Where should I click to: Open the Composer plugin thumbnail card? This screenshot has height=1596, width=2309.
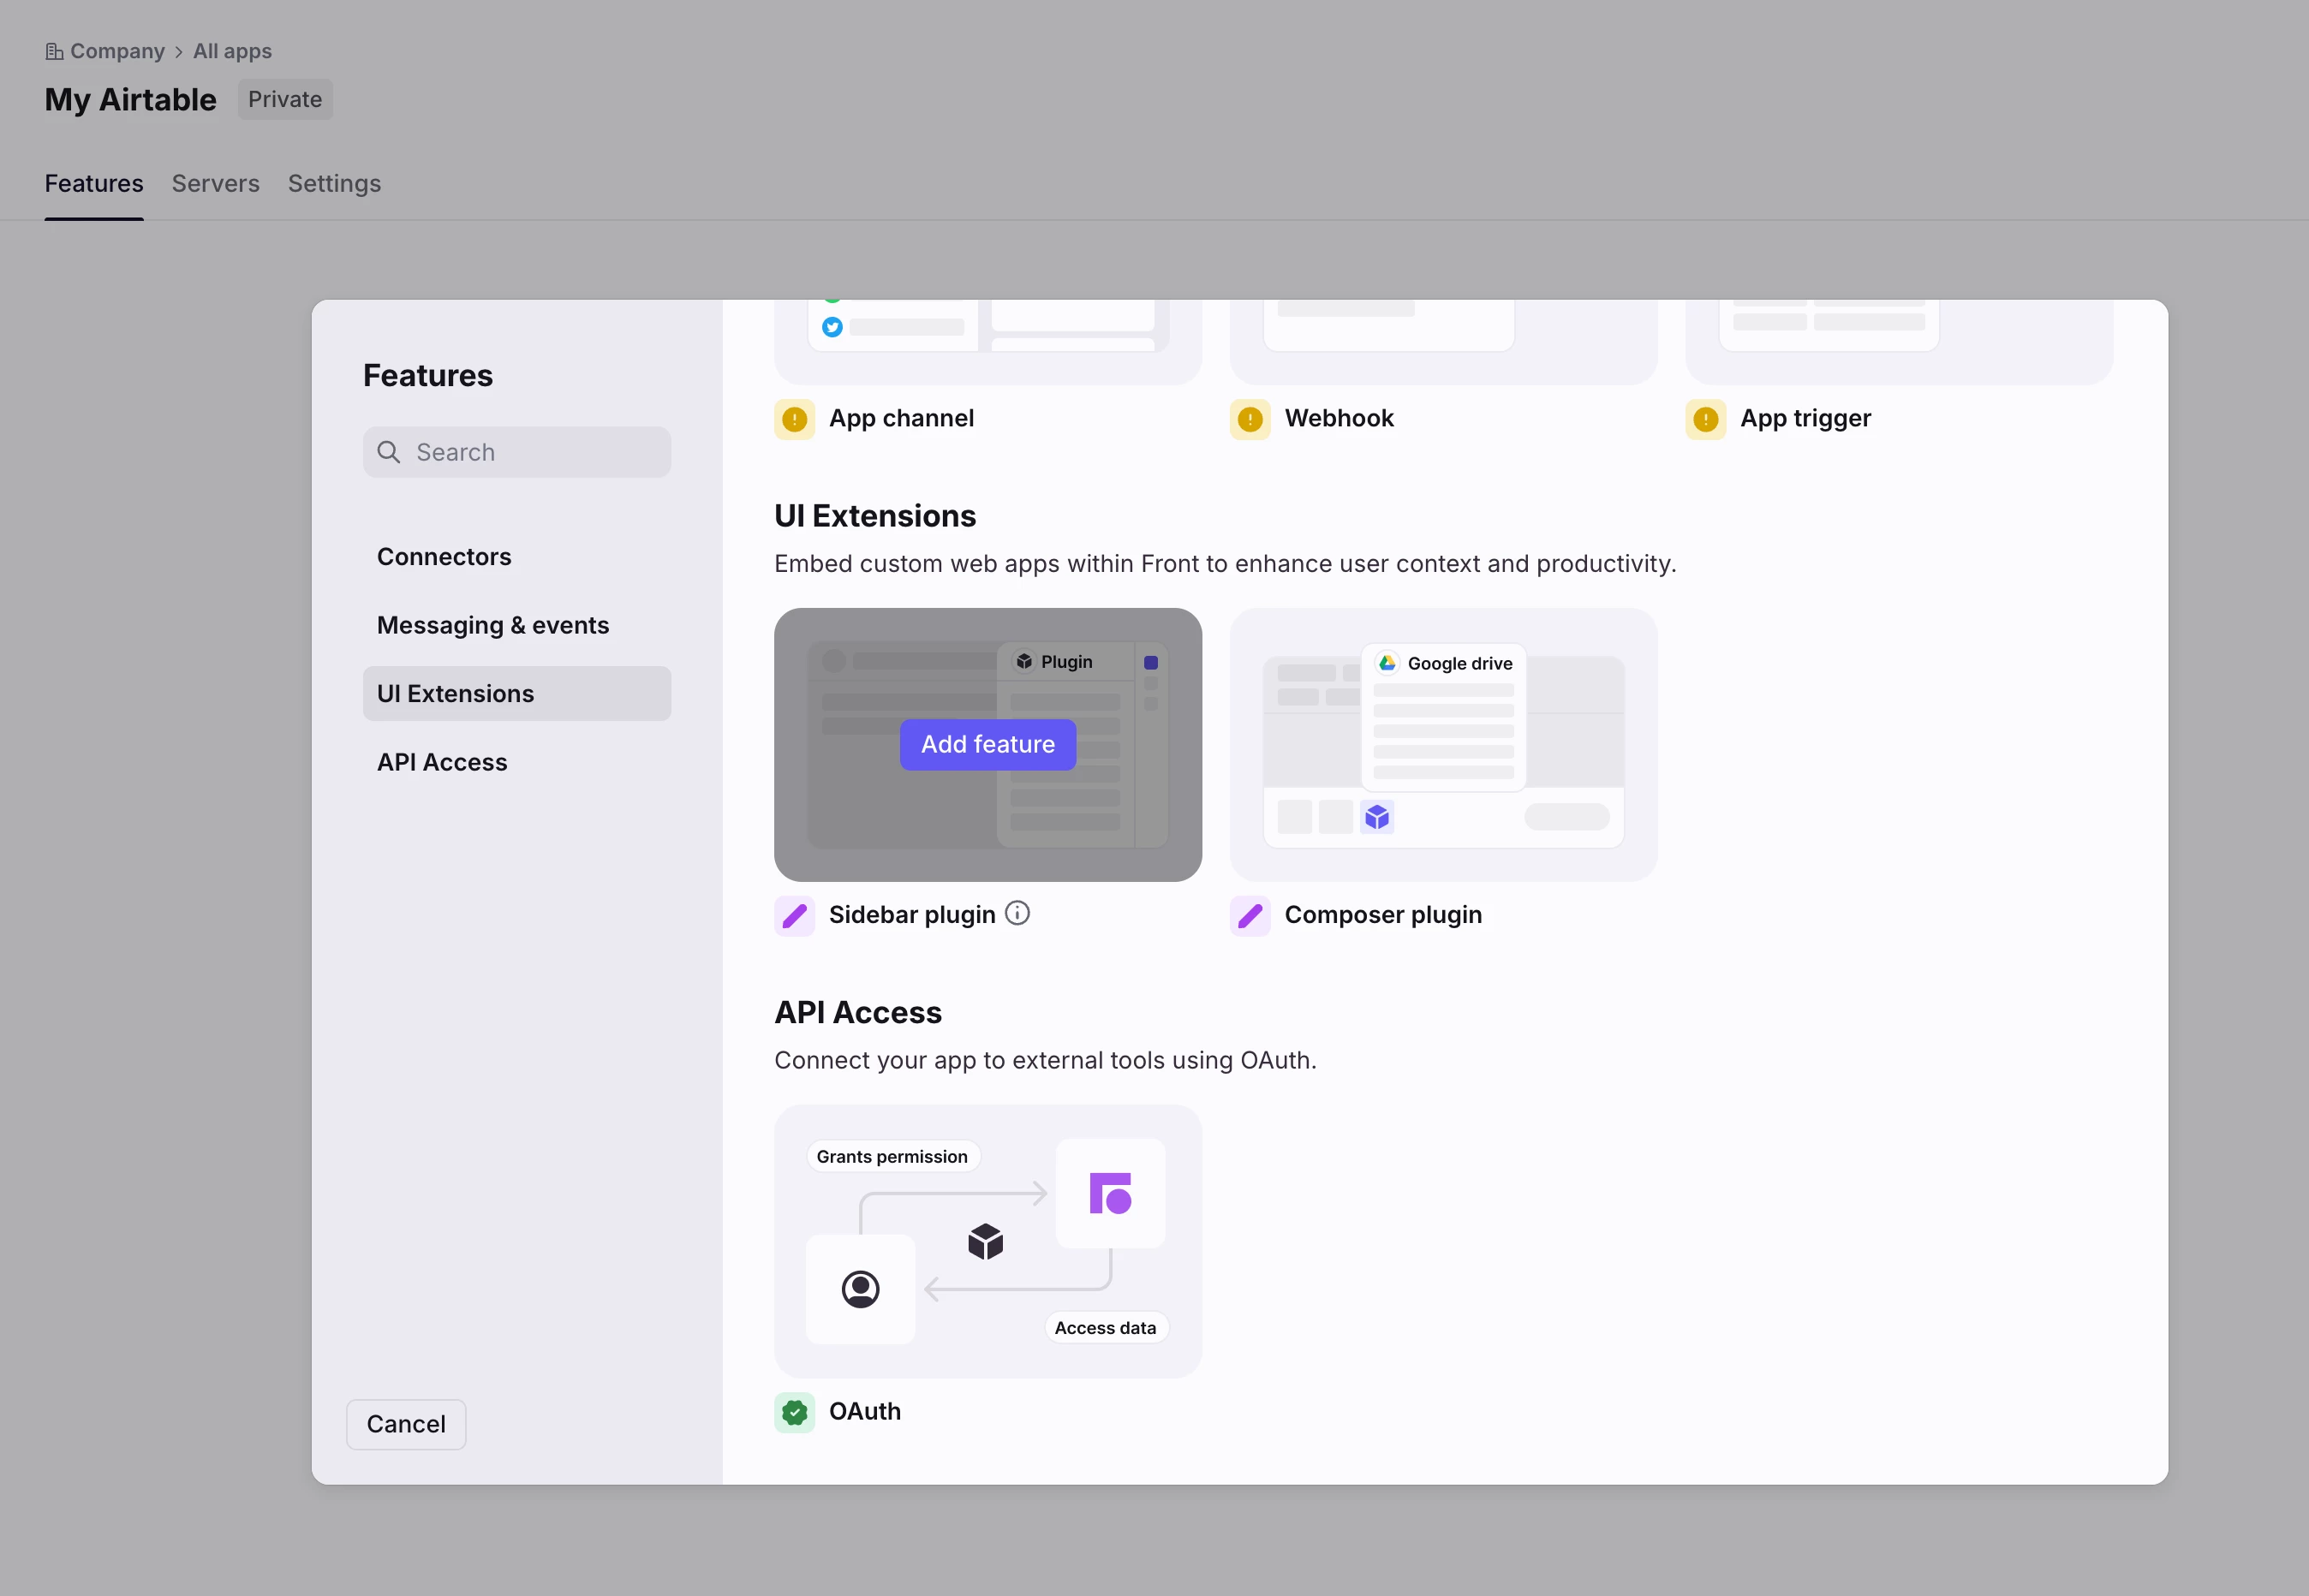point(1443,744)
